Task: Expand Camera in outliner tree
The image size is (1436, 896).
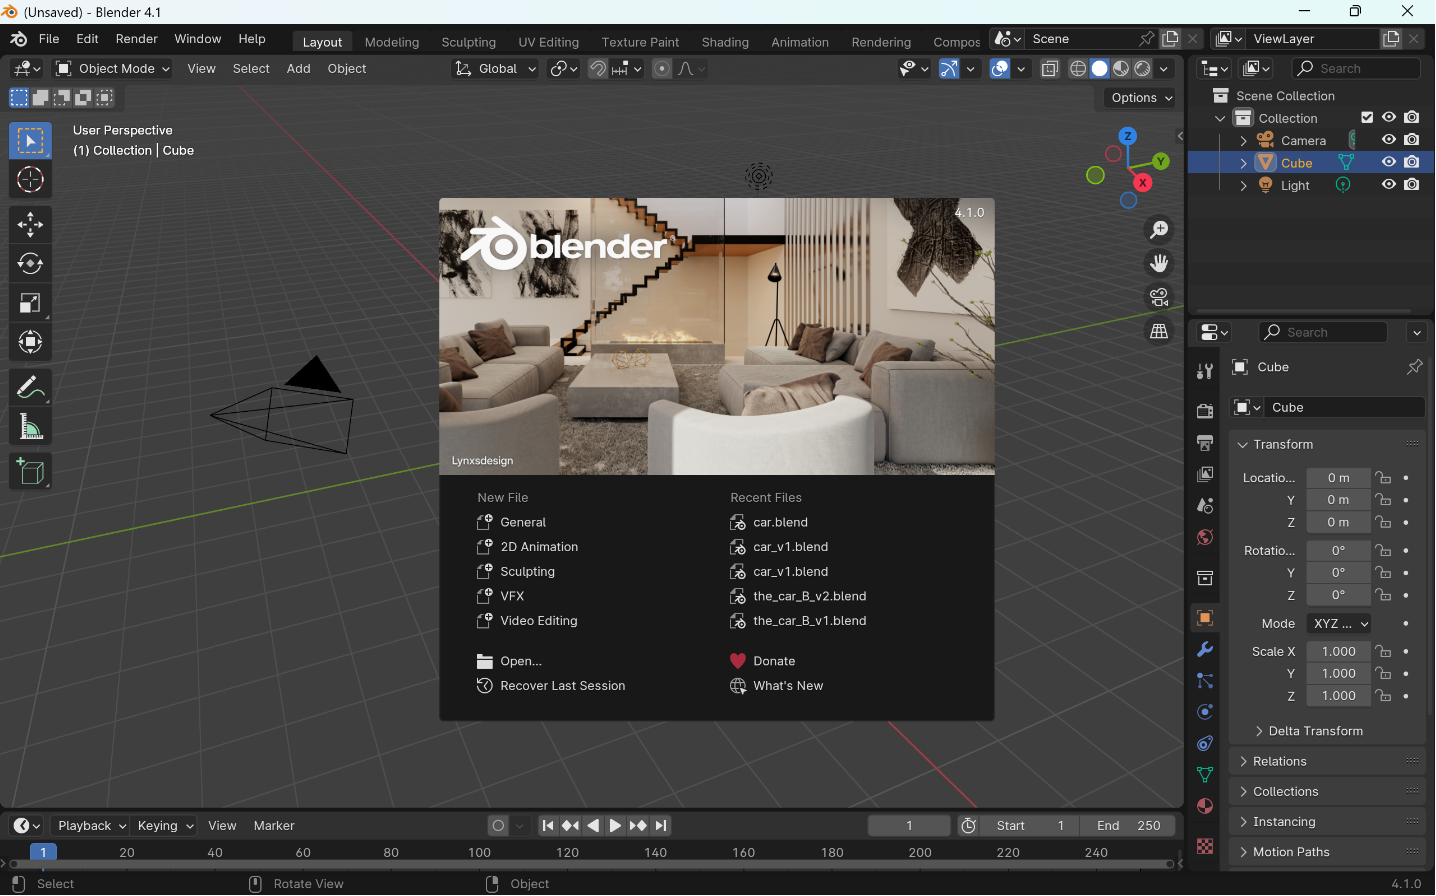Action: (1243, 141)
